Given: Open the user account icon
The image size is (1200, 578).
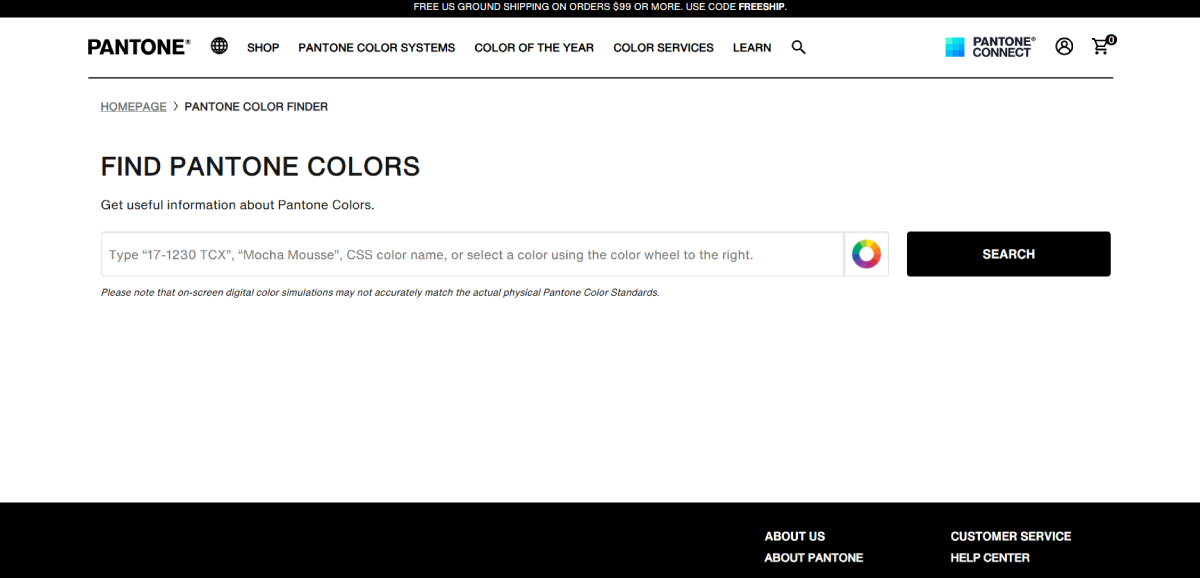Looking at the screenshot, I should [x=1064, y=46].
